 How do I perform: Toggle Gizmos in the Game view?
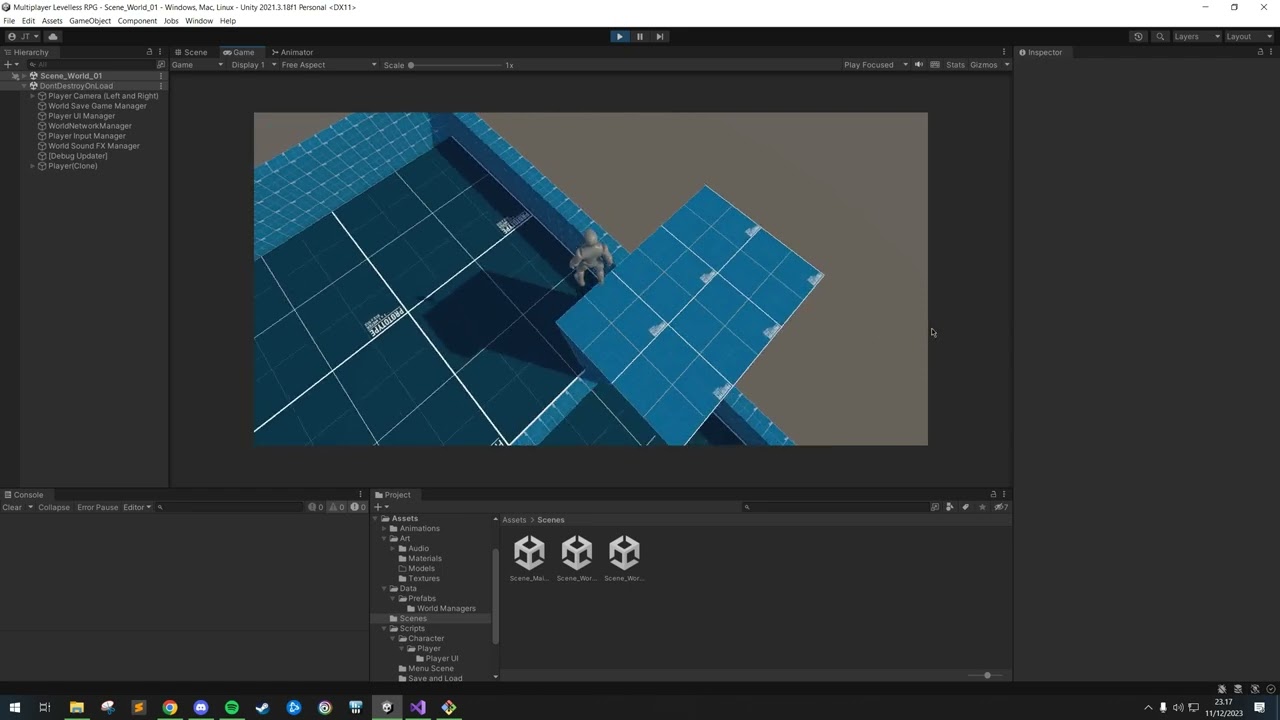click(984, 65)
